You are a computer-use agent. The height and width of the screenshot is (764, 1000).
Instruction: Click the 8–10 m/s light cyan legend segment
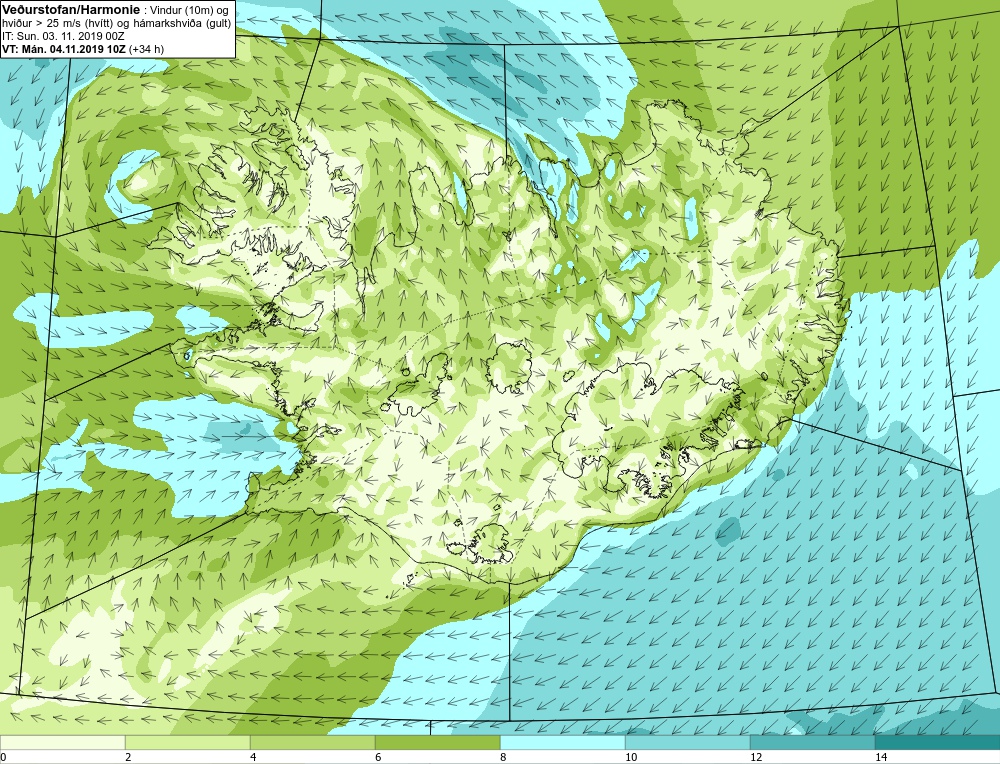tap(562, 743)
